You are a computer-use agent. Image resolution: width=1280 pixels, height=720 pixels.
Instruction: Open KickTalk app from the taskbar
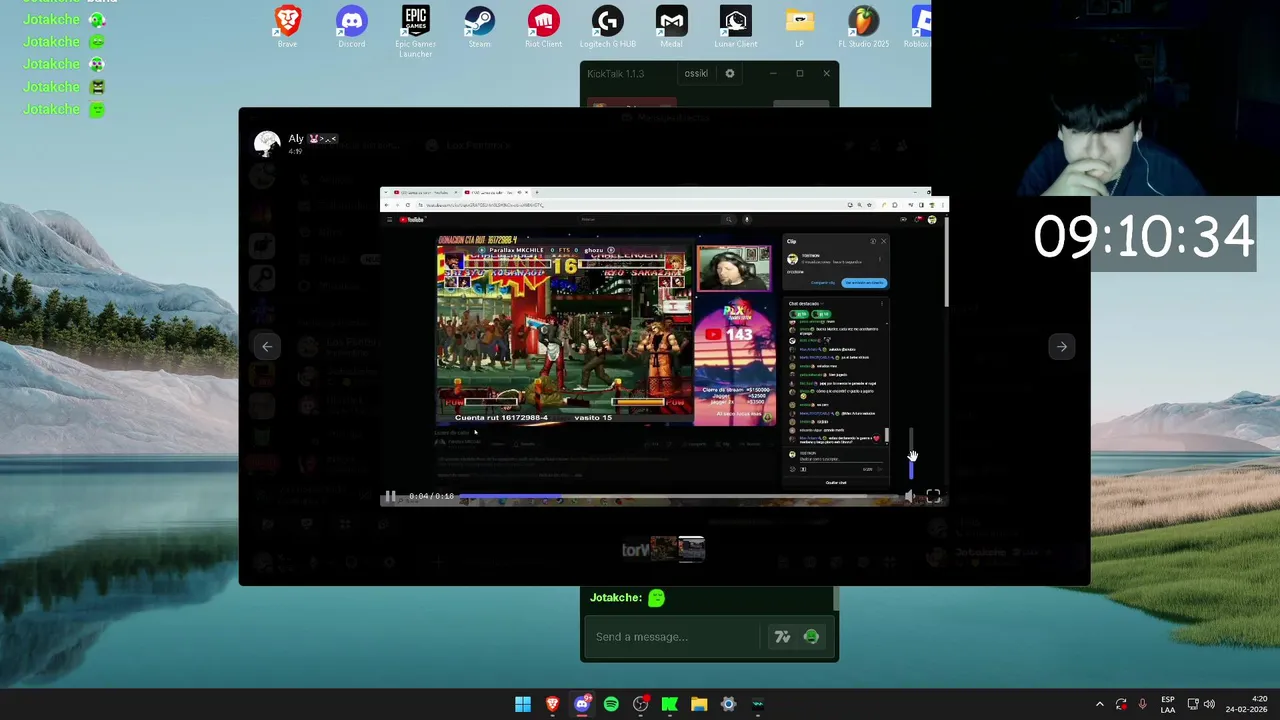point(758,705)
